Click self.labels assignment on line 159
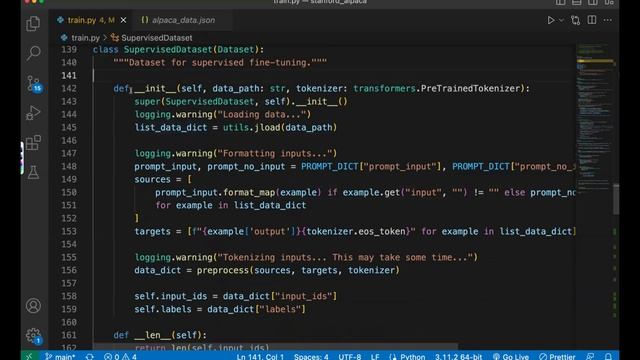This screenshot has width=640, height=360. [220, 309]
